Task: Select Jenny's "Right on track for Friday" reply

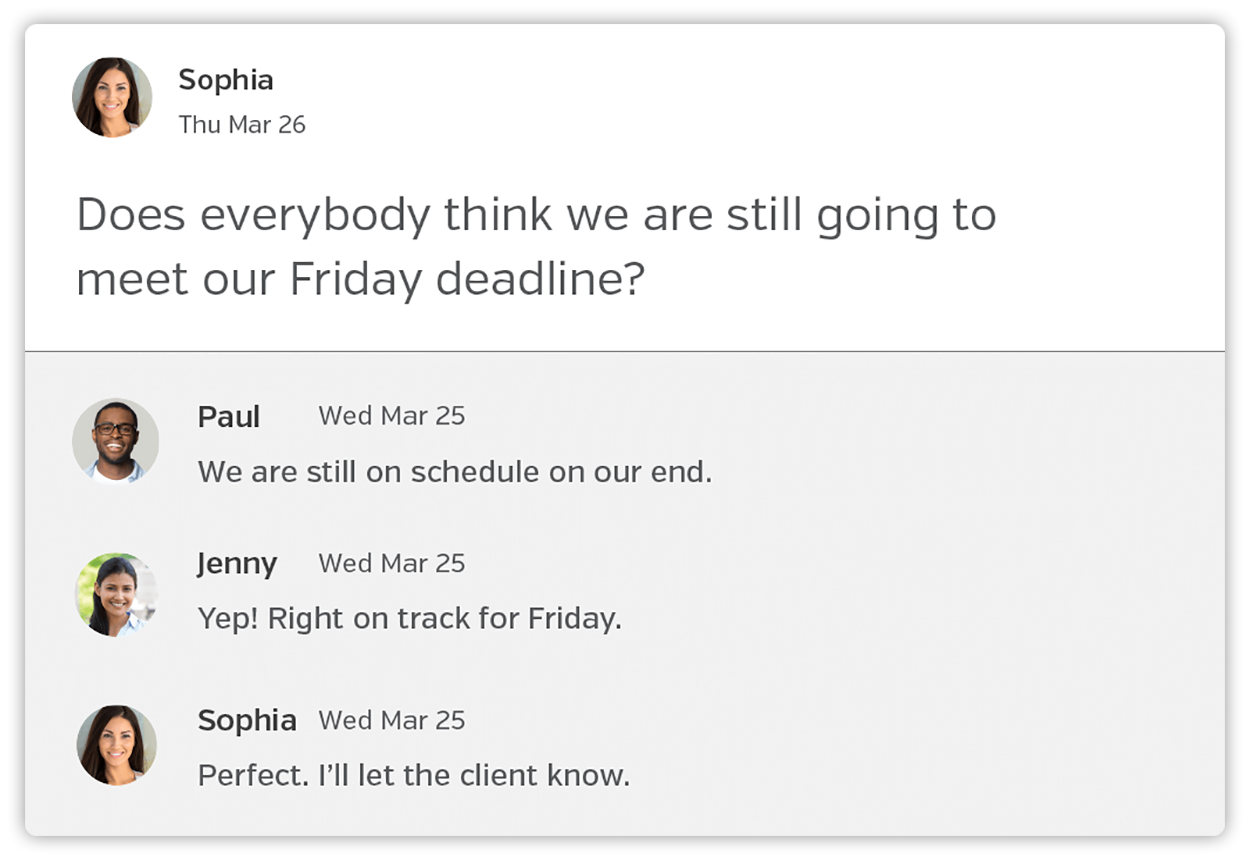Action: tap(410, 619)
